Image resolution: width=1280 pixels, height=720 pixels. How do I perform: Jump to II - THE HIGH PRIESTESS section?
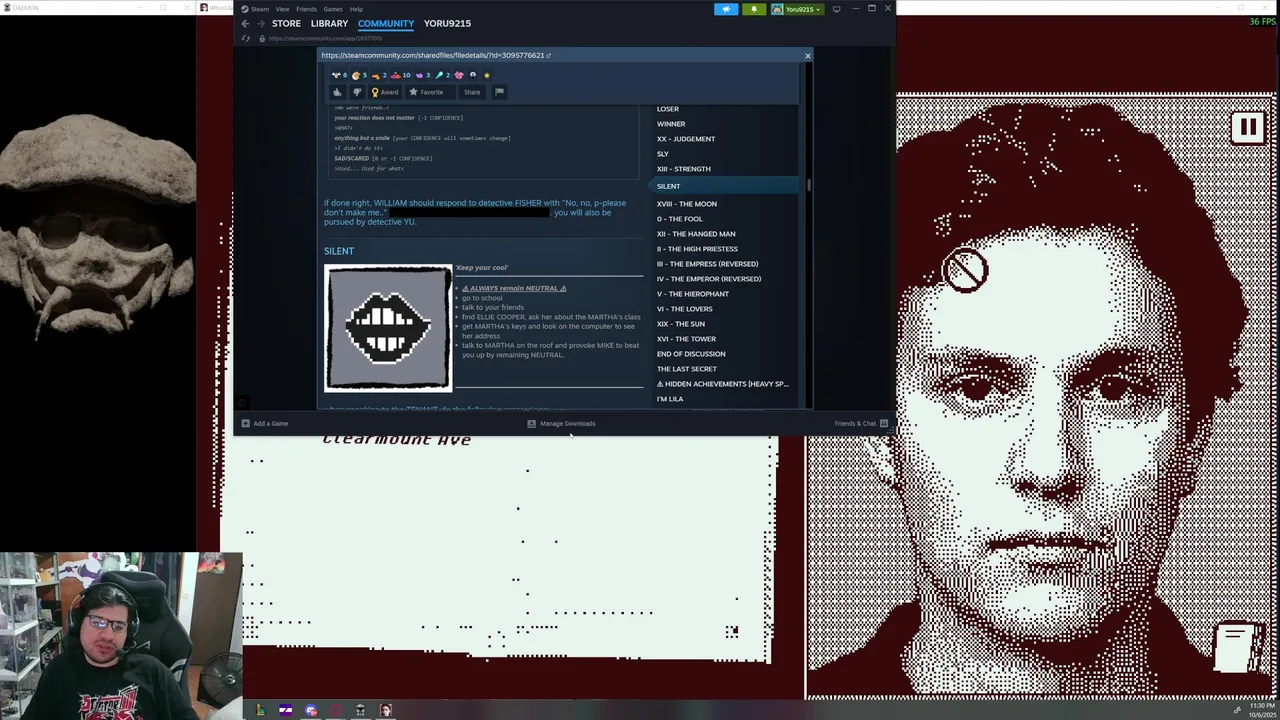click(x=697, y=249)
